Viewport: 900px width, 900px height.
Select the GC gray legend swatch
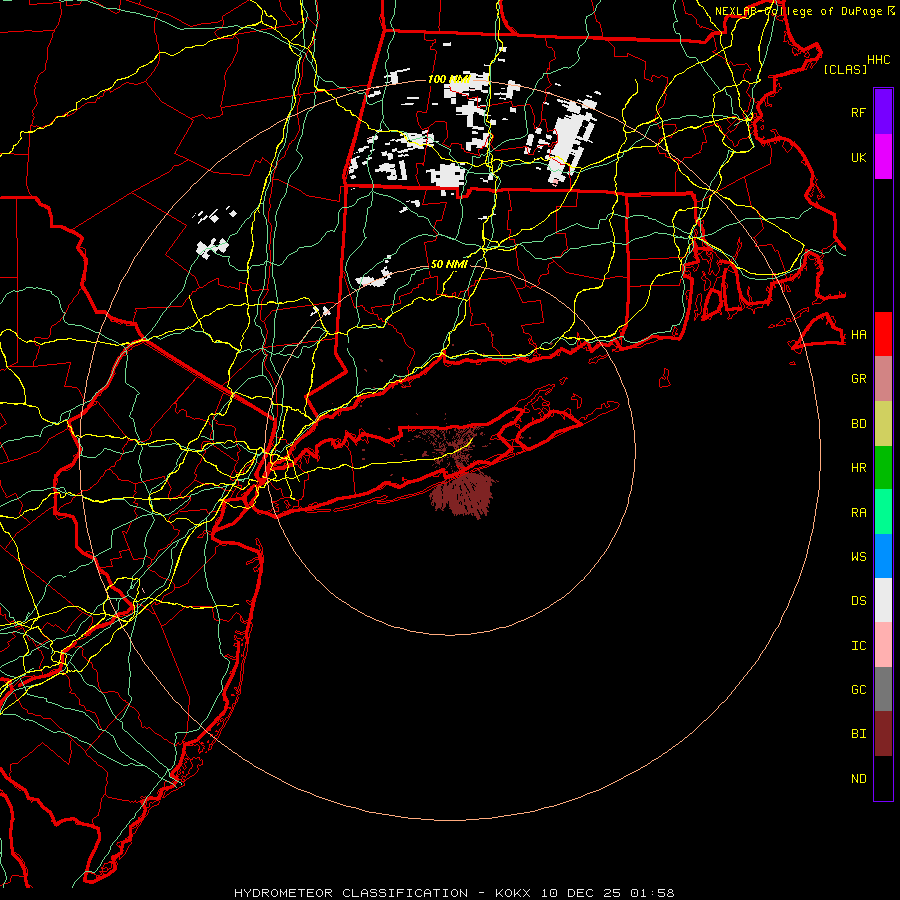(883, 689)
